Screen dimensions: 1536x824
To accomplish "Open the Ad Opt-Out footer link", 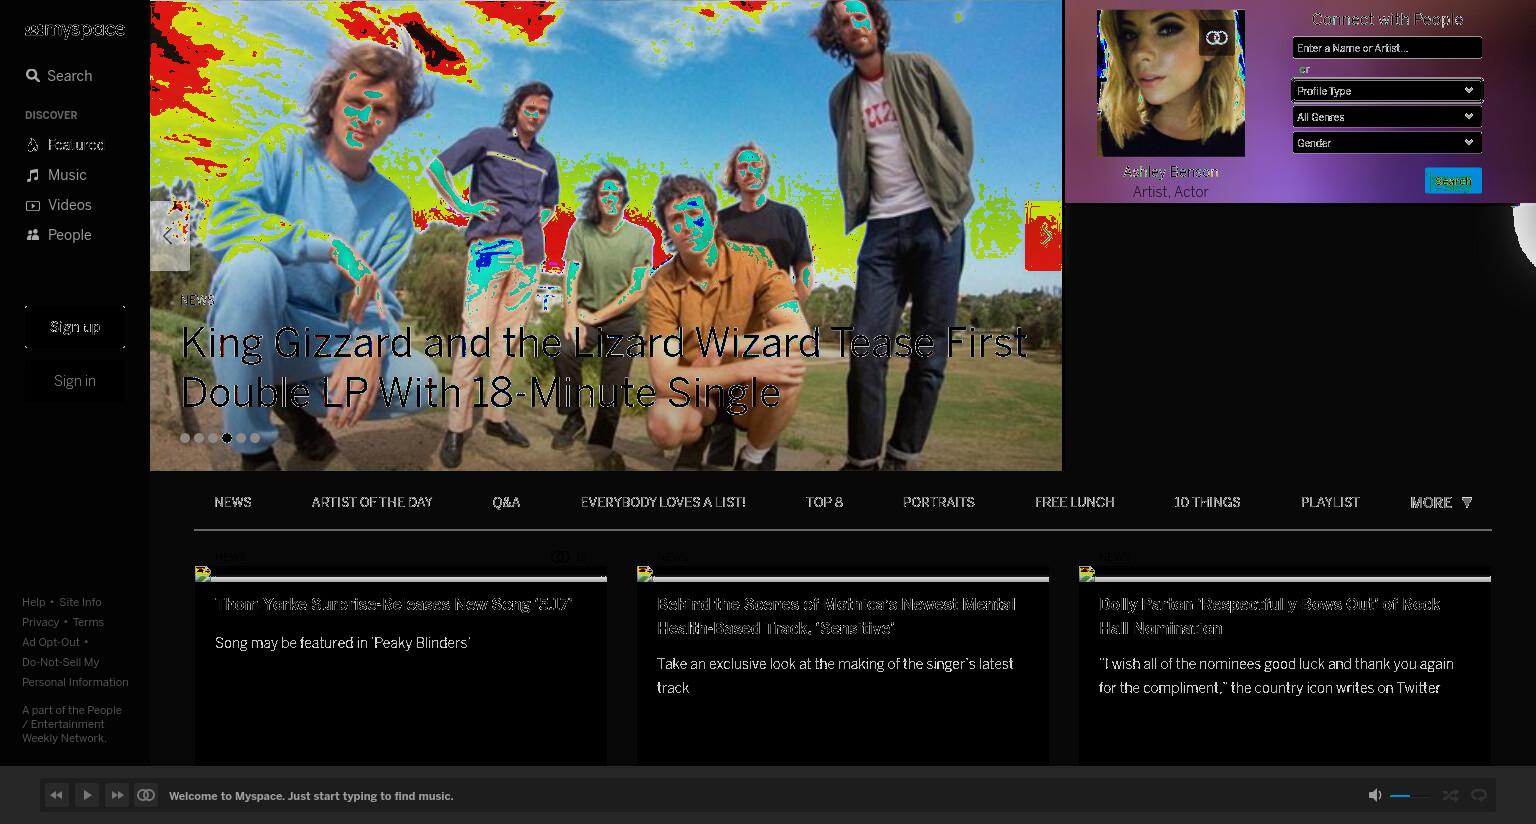I will point(51,642).
